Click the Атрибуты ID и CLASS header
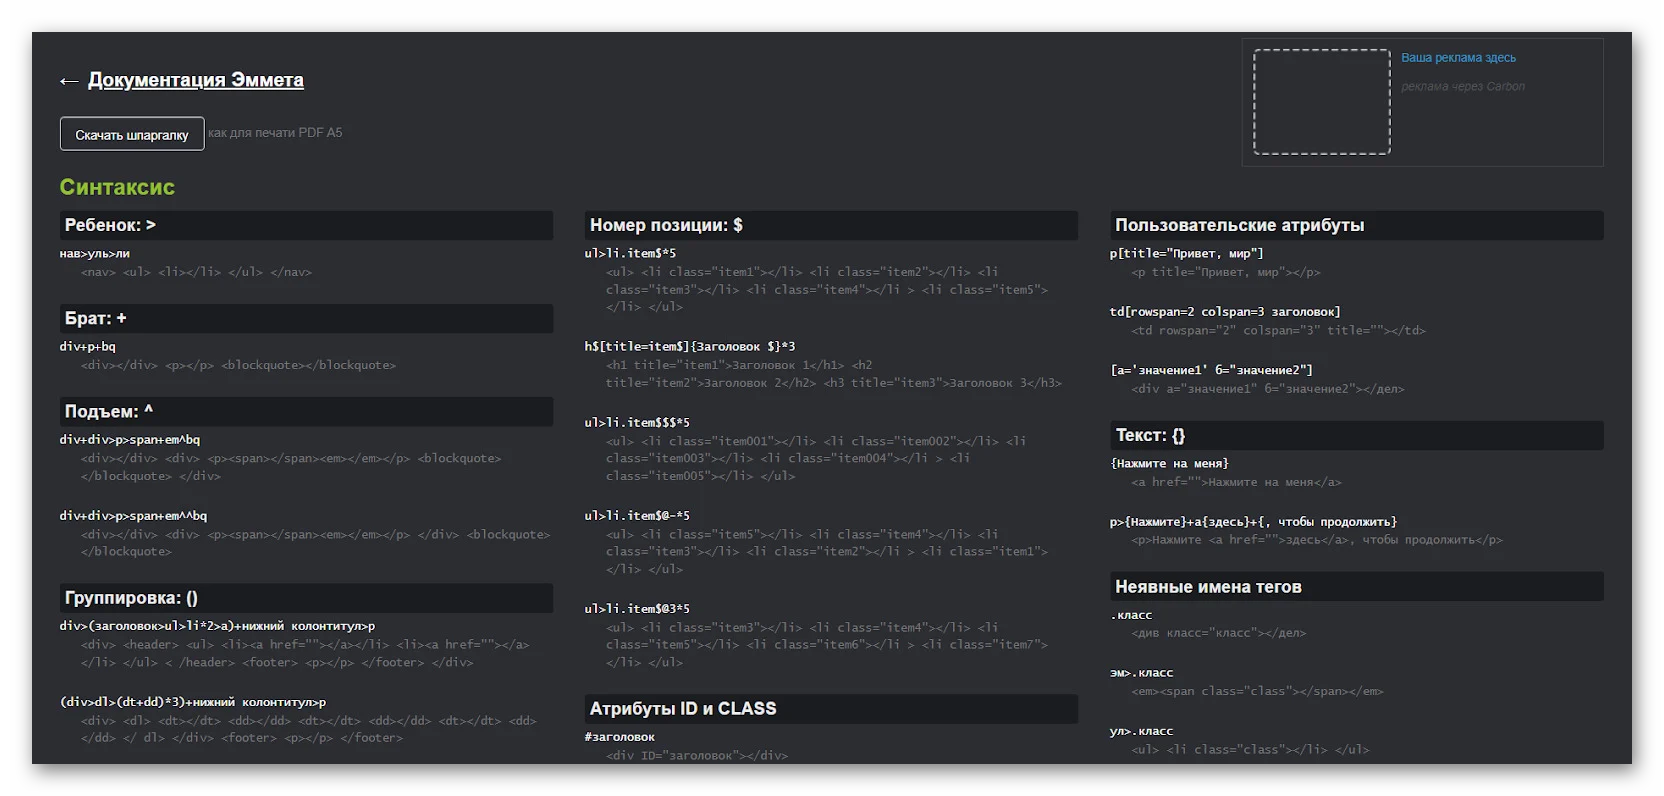1664x796 pixels. pyautogui.click(x=831, y=709)
